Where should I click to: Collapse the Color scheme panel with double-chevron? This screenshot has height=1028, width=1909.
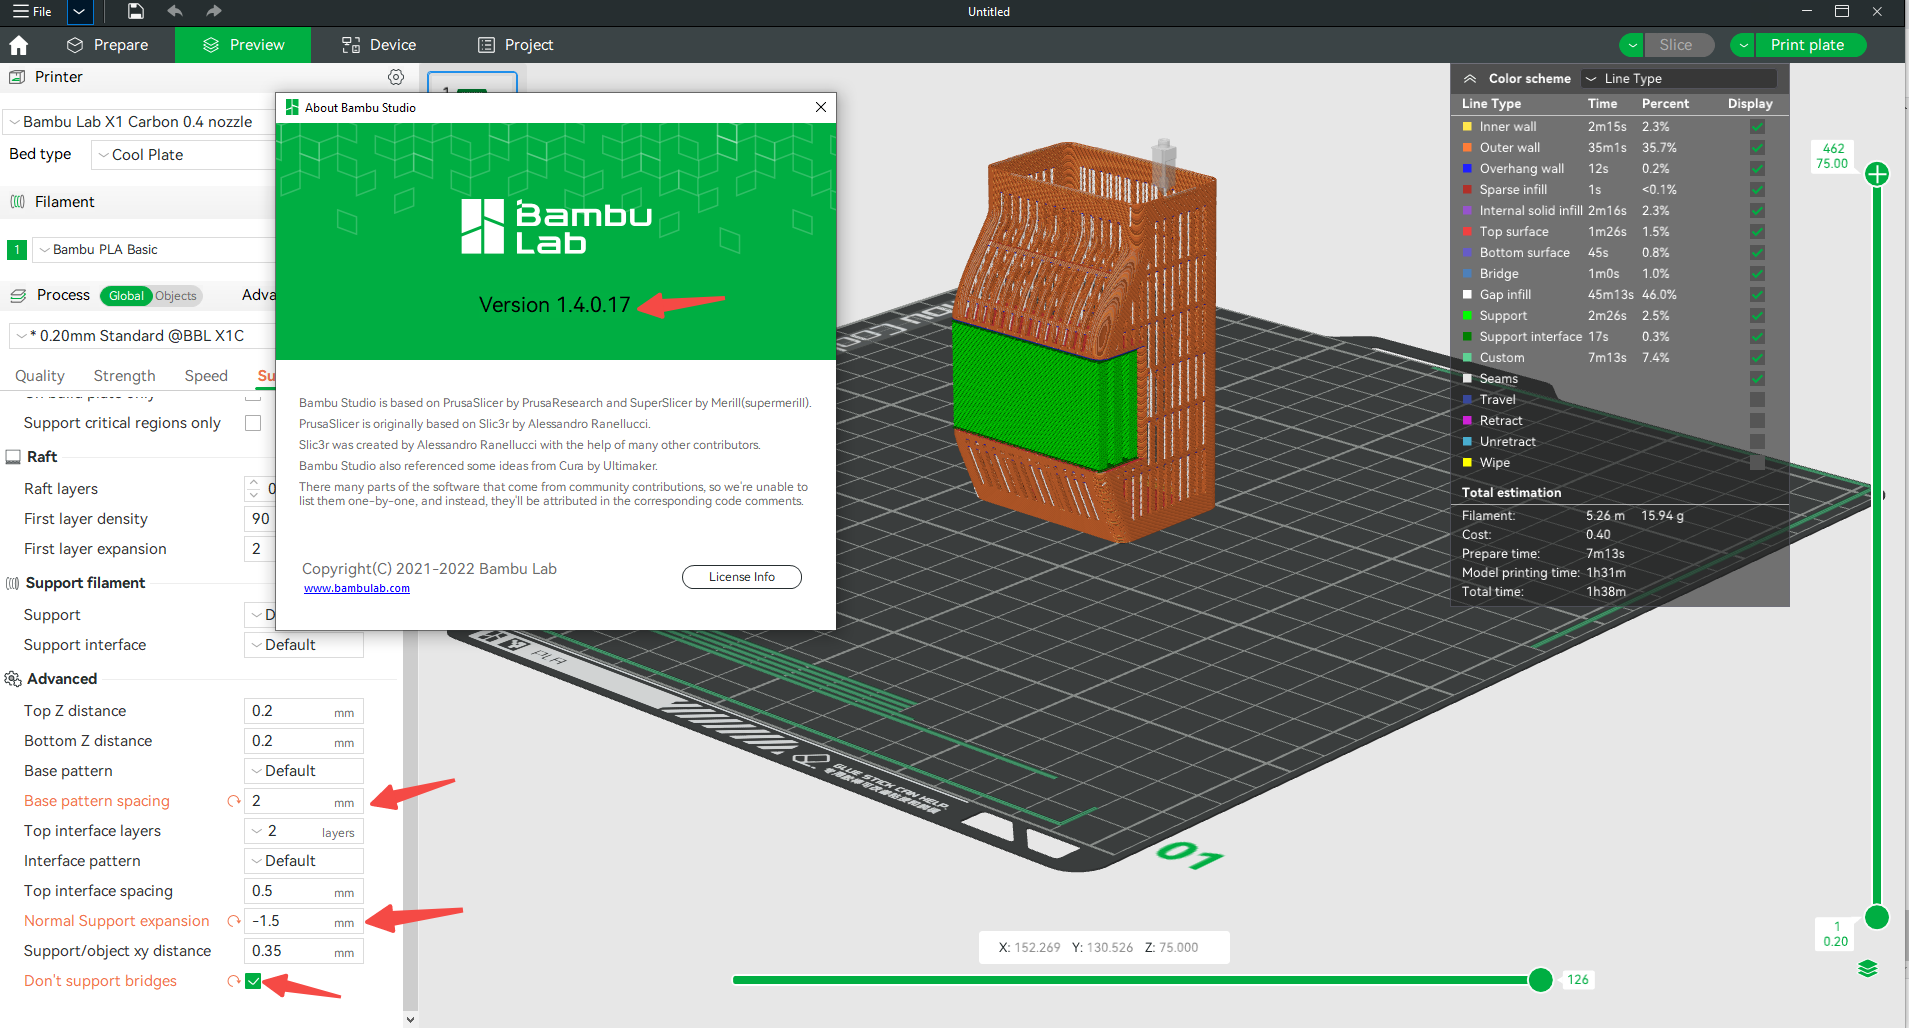pos(1470,78)
